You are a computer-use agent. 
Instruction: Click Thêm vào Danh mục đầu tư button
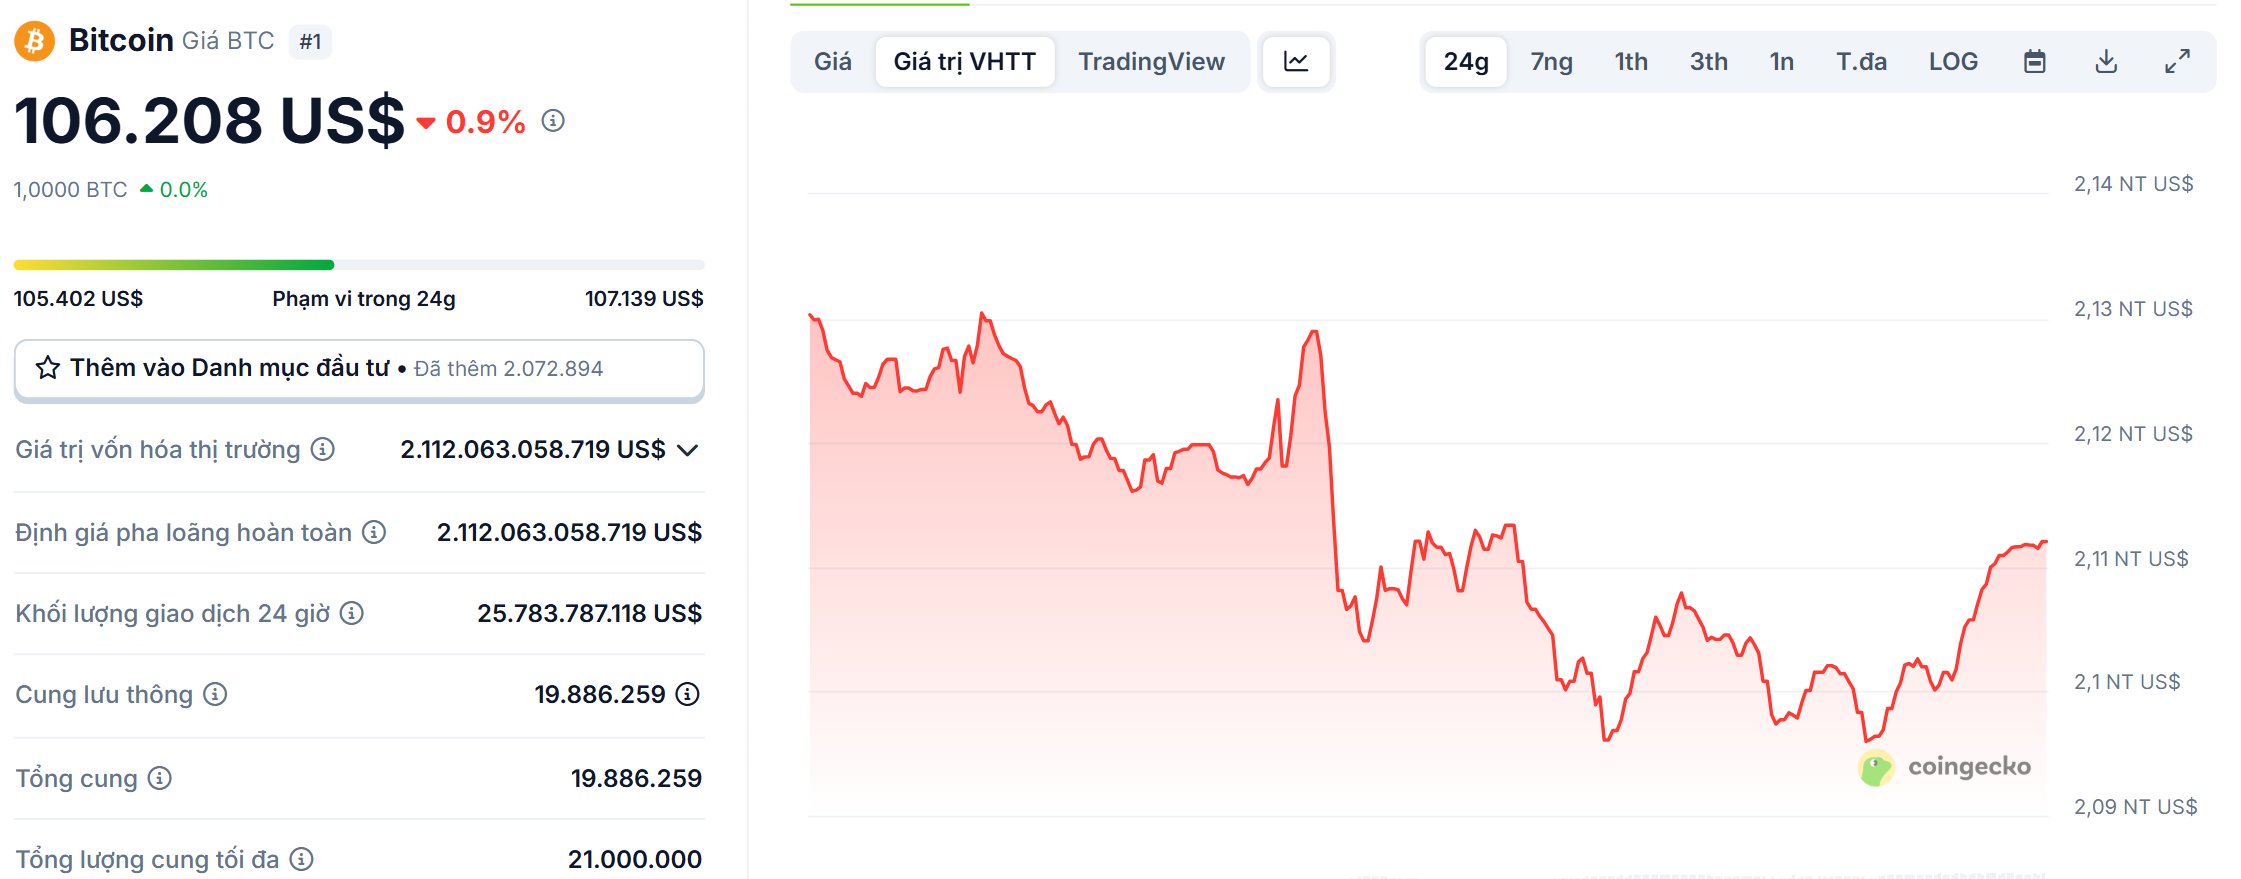pyautogui.click(x=359, y=368)
